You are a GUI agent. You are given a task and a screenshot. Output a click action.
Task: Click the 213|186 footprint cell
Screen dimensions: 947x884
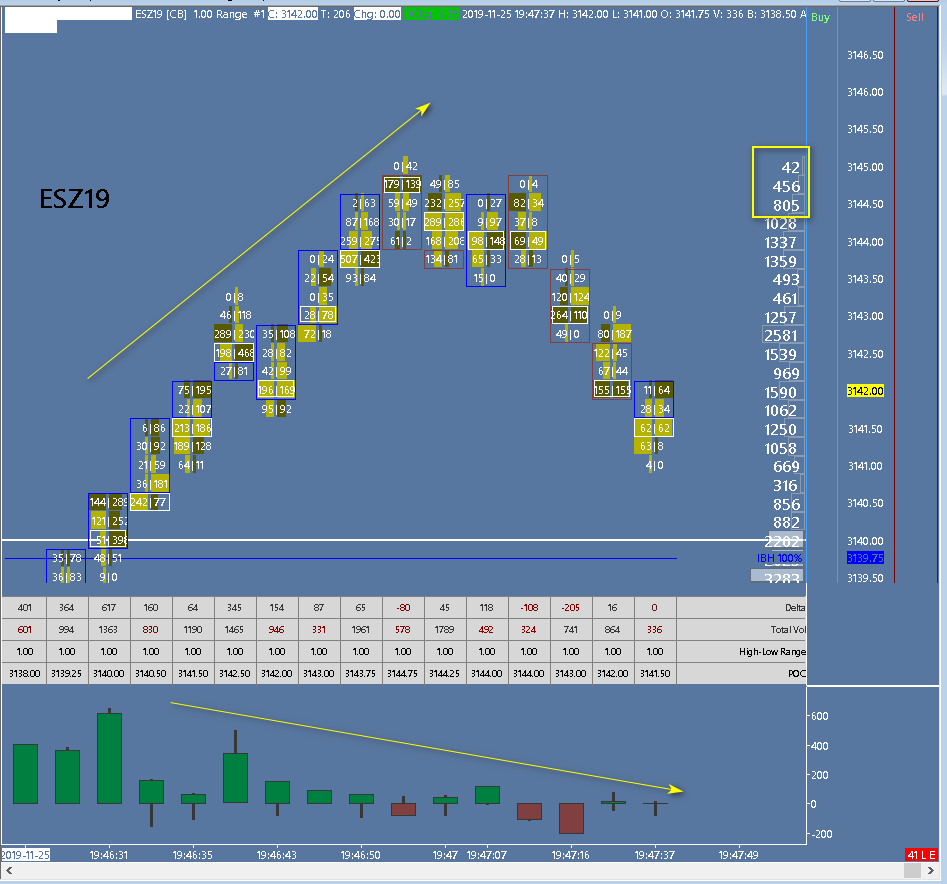pyautogui.click(x=192, y=428)
